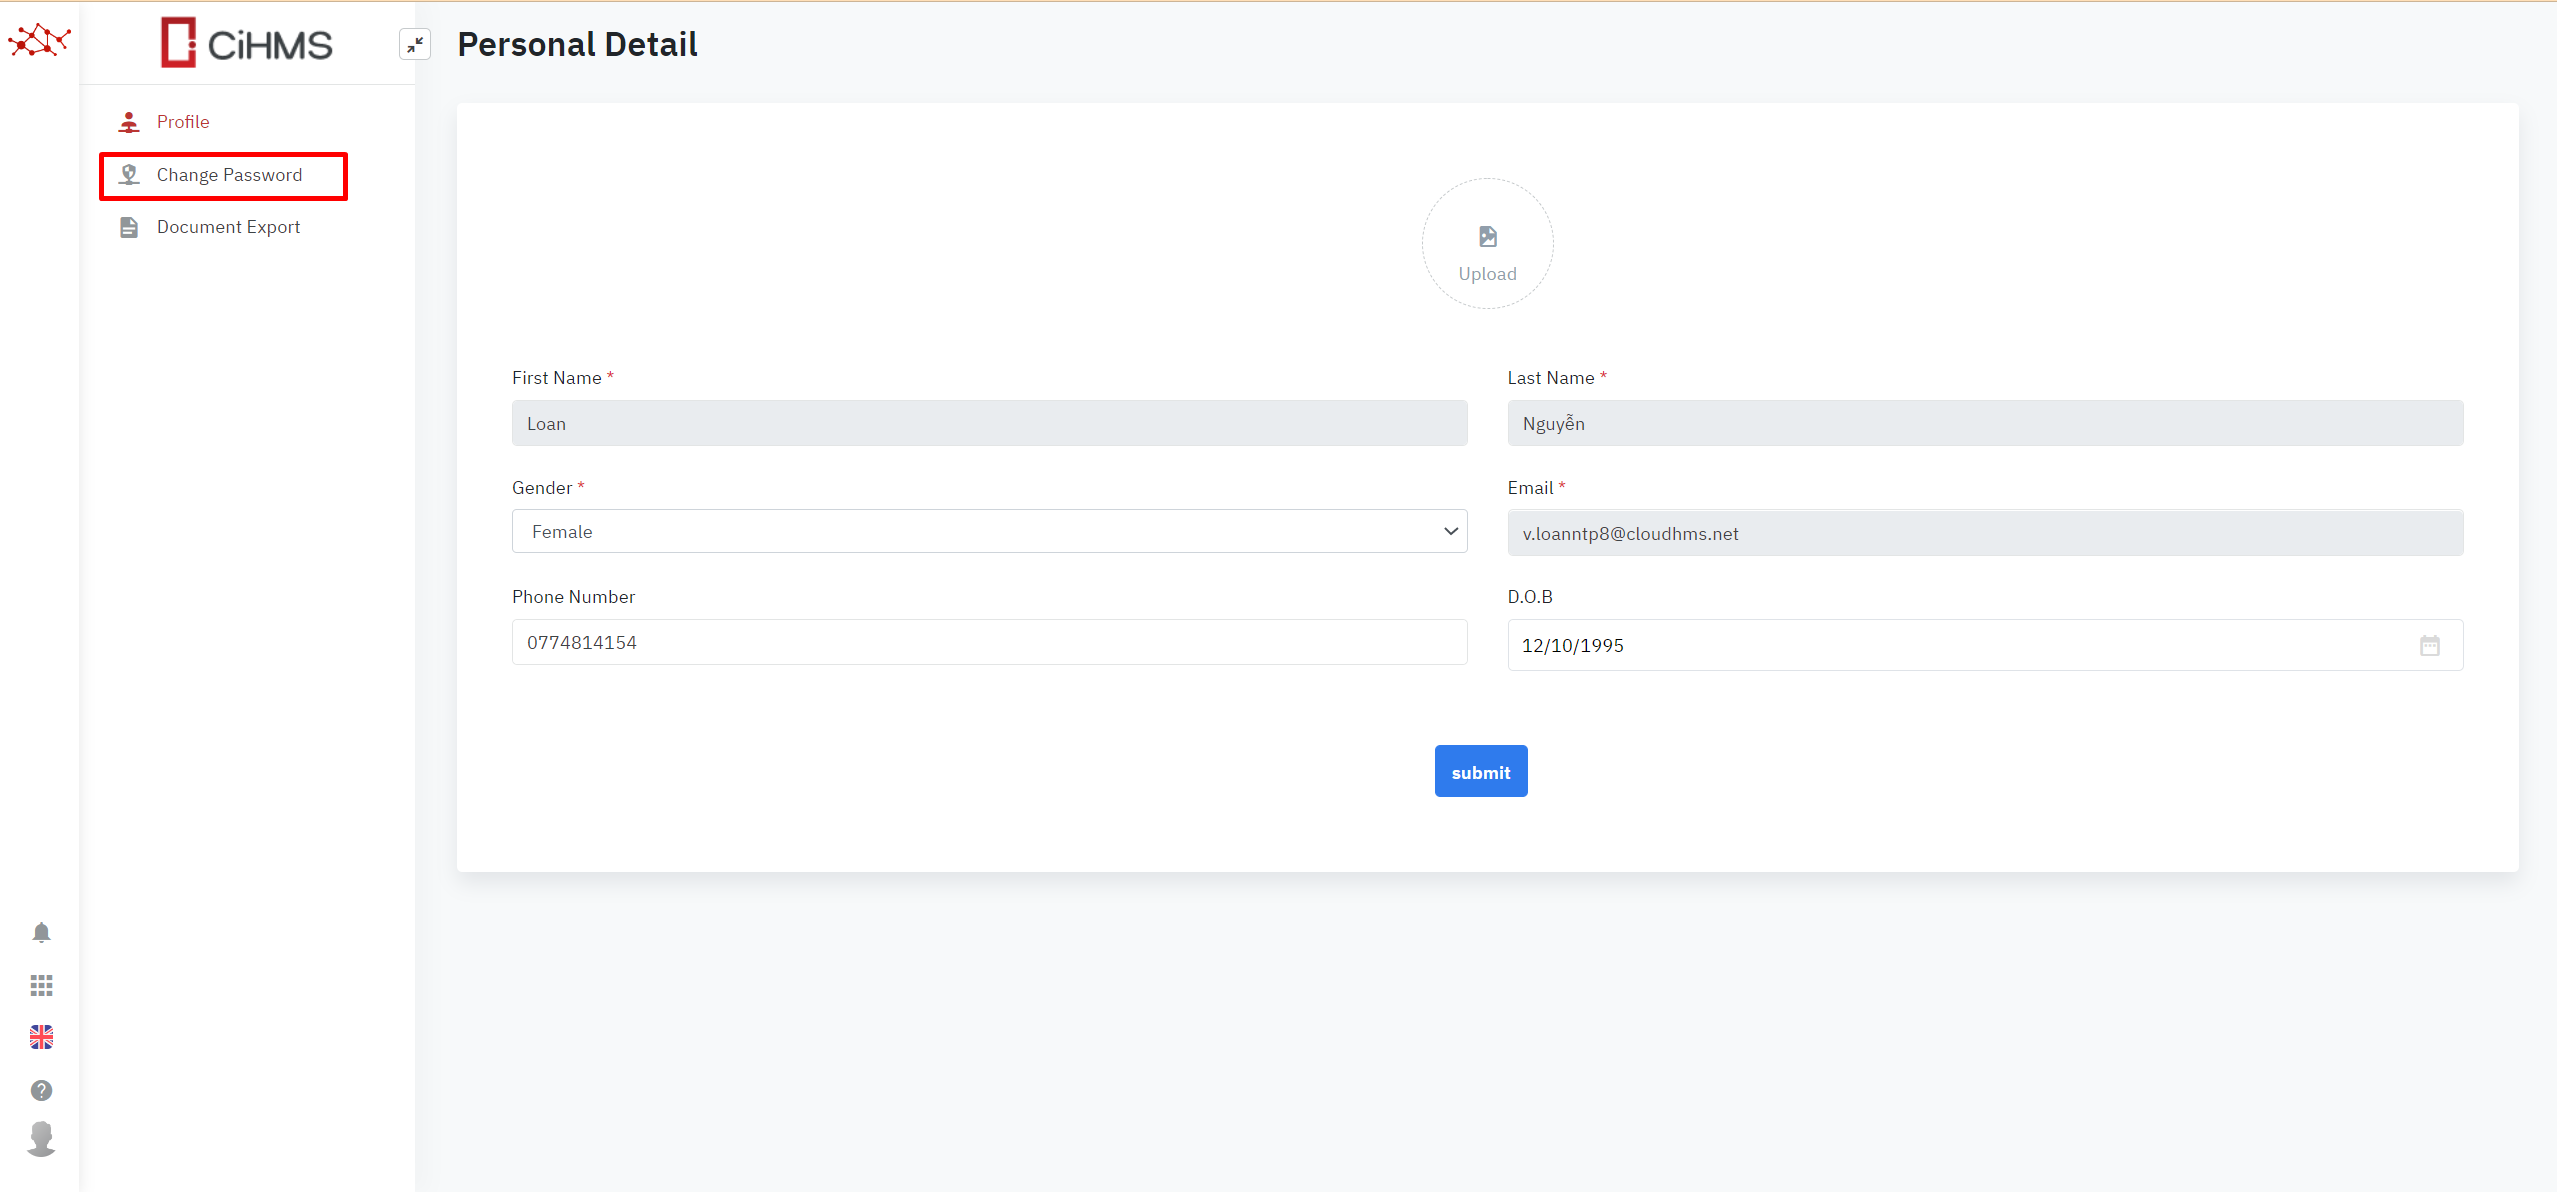The width and height of the screenshot is (2557, 1192).
Task: Open the Profile menu item
Action: click(x=183, y=122)
